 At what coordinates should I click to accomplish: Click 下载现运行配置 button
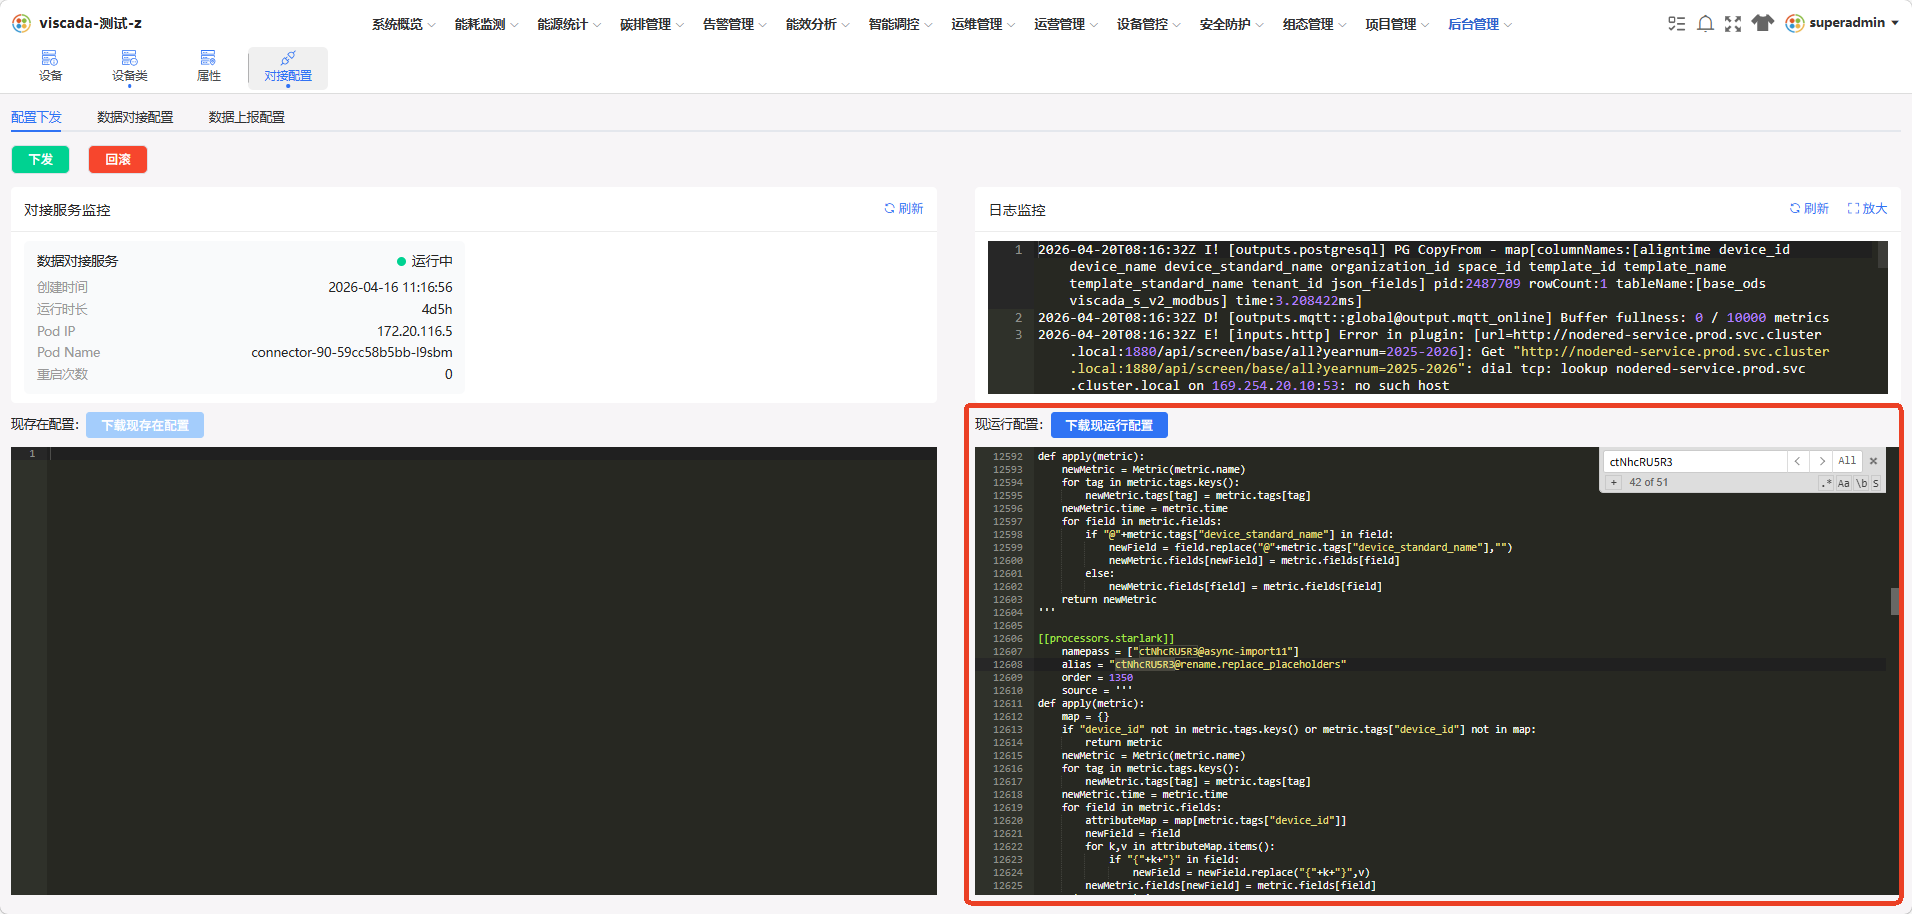point(1109,425)
